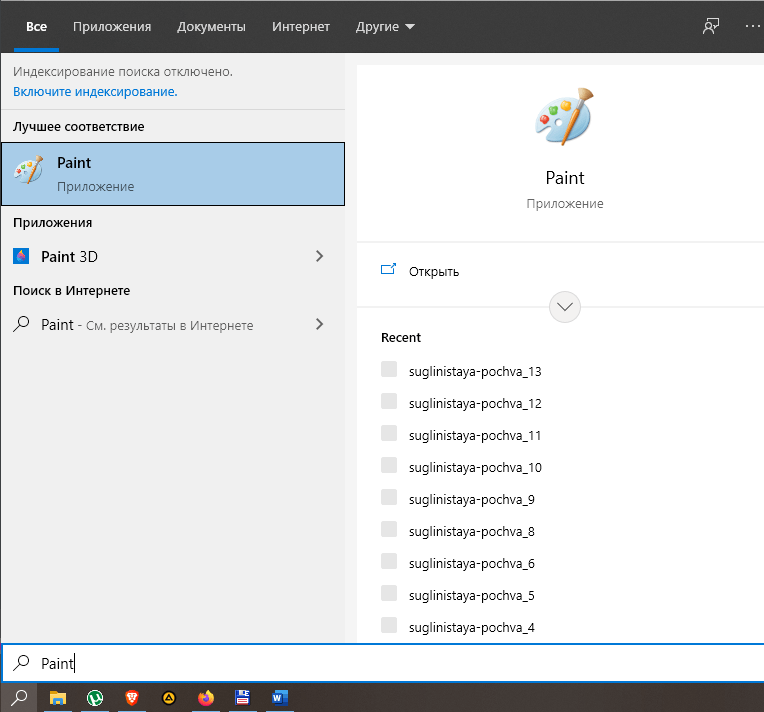Click file icon beside suglinistaya-pochva_8

click(389, 529)
